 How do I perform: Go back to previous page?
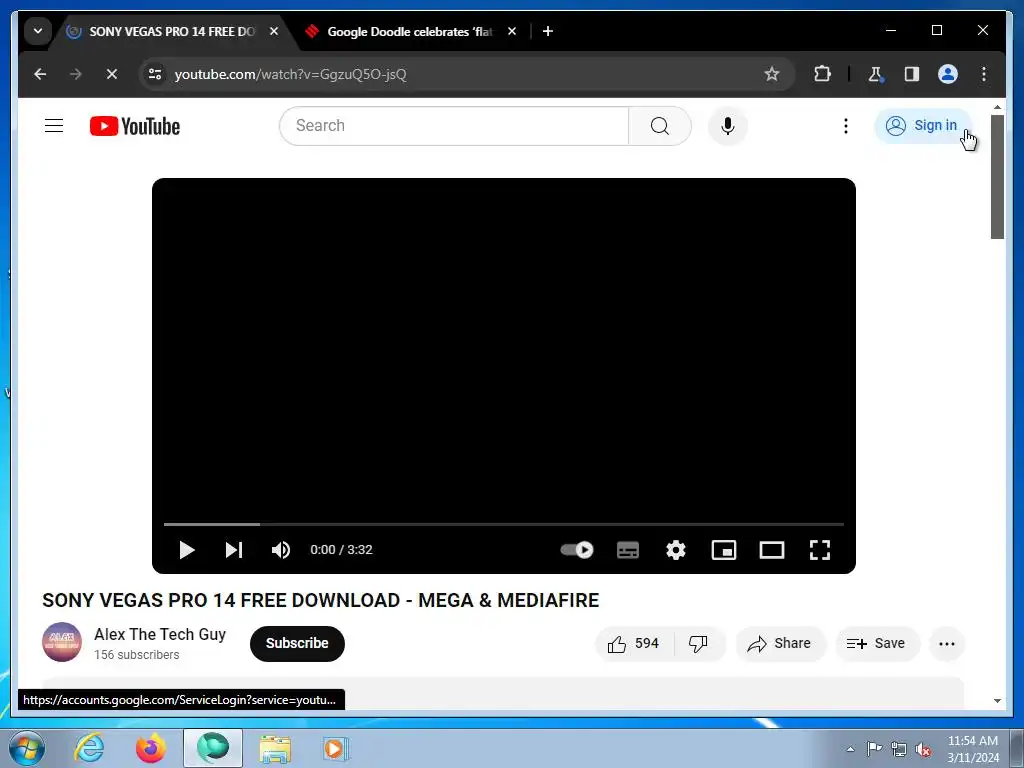[40, 74]
